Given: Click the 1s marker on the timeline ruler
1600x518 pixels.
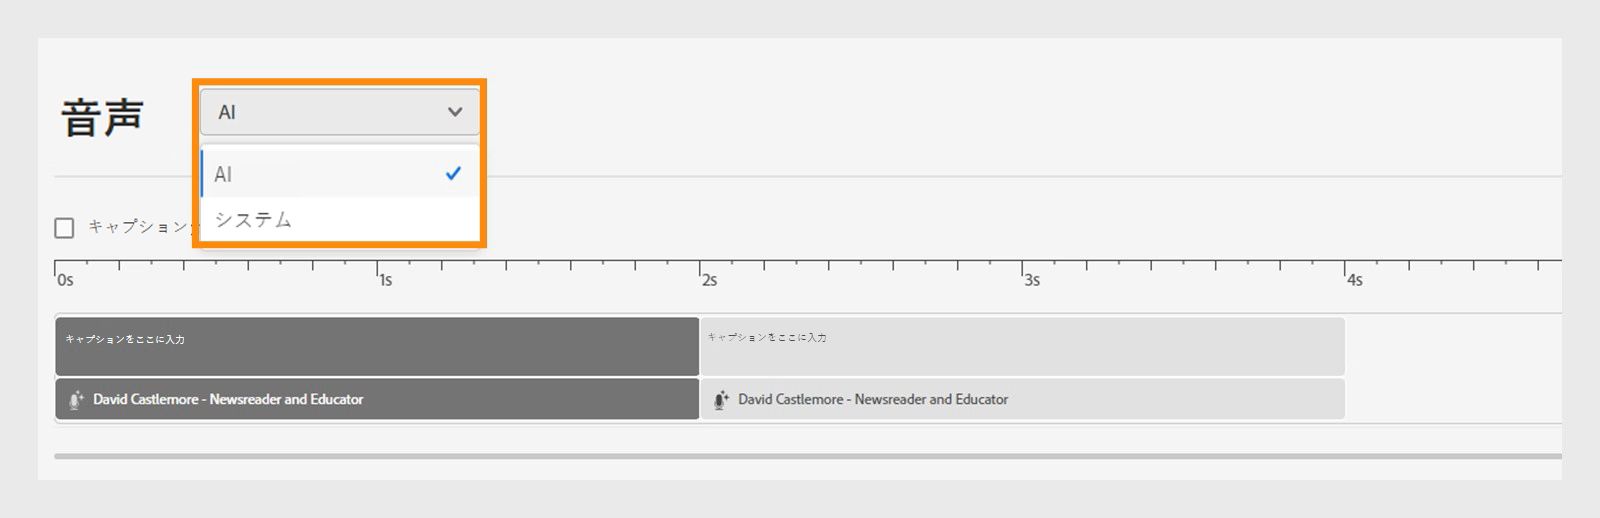Looking at the screenshot, I should tap(385, 280).
